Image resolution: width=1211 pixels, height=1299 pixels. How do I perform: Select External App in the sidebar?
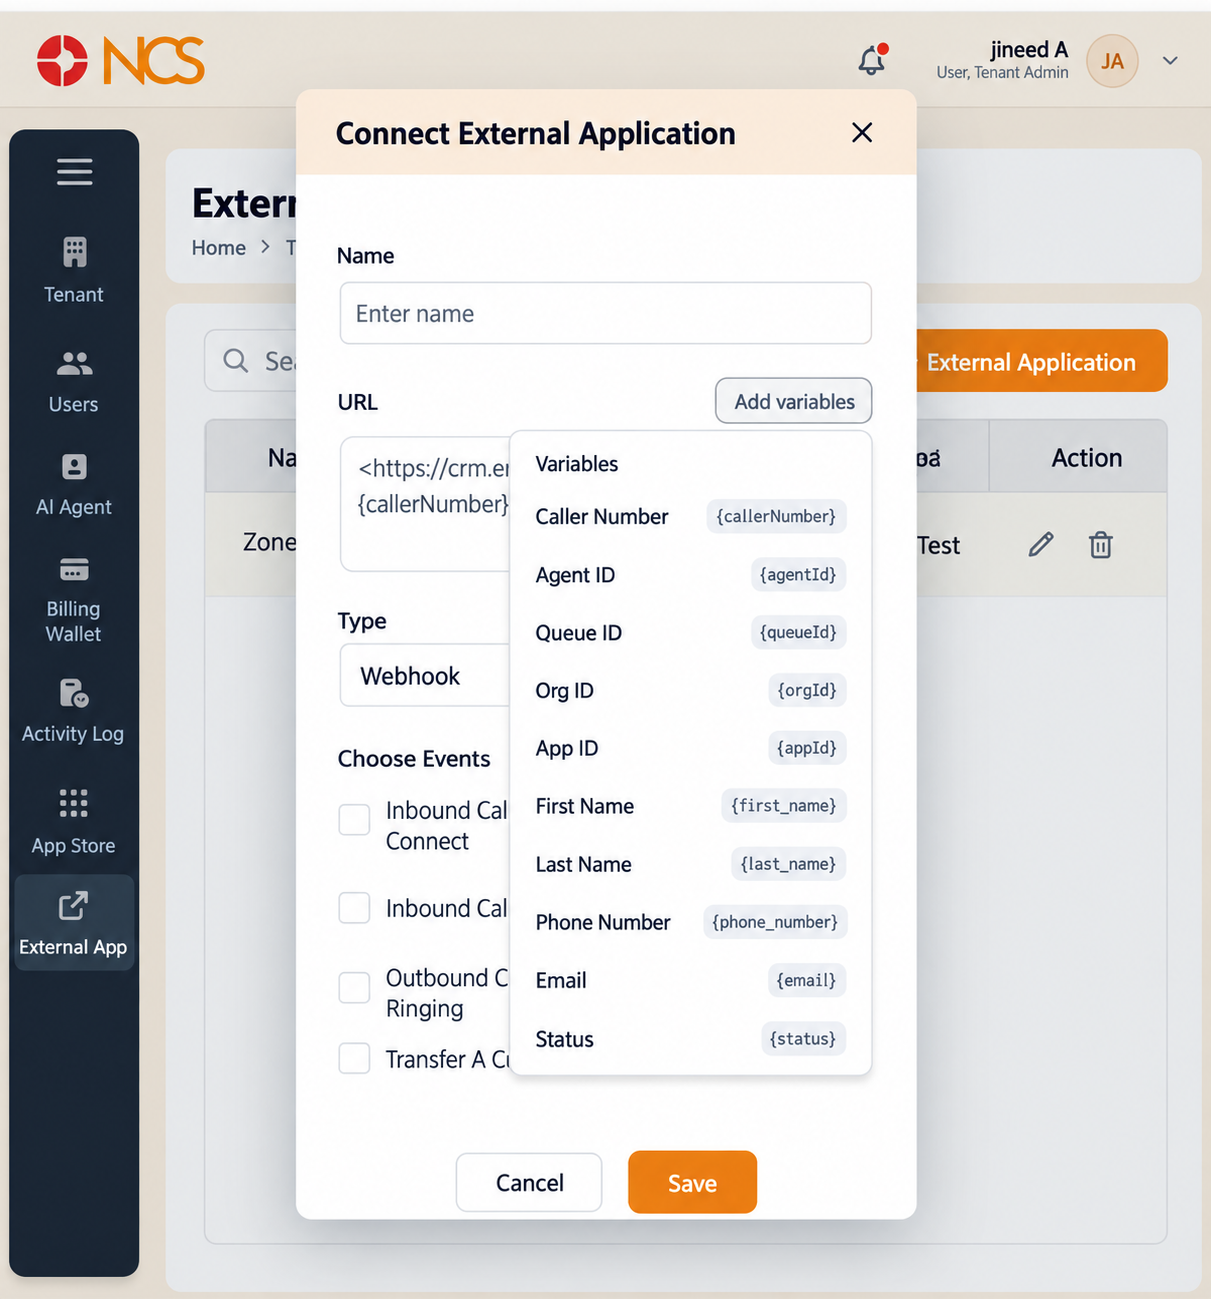(x=74, y=923)
